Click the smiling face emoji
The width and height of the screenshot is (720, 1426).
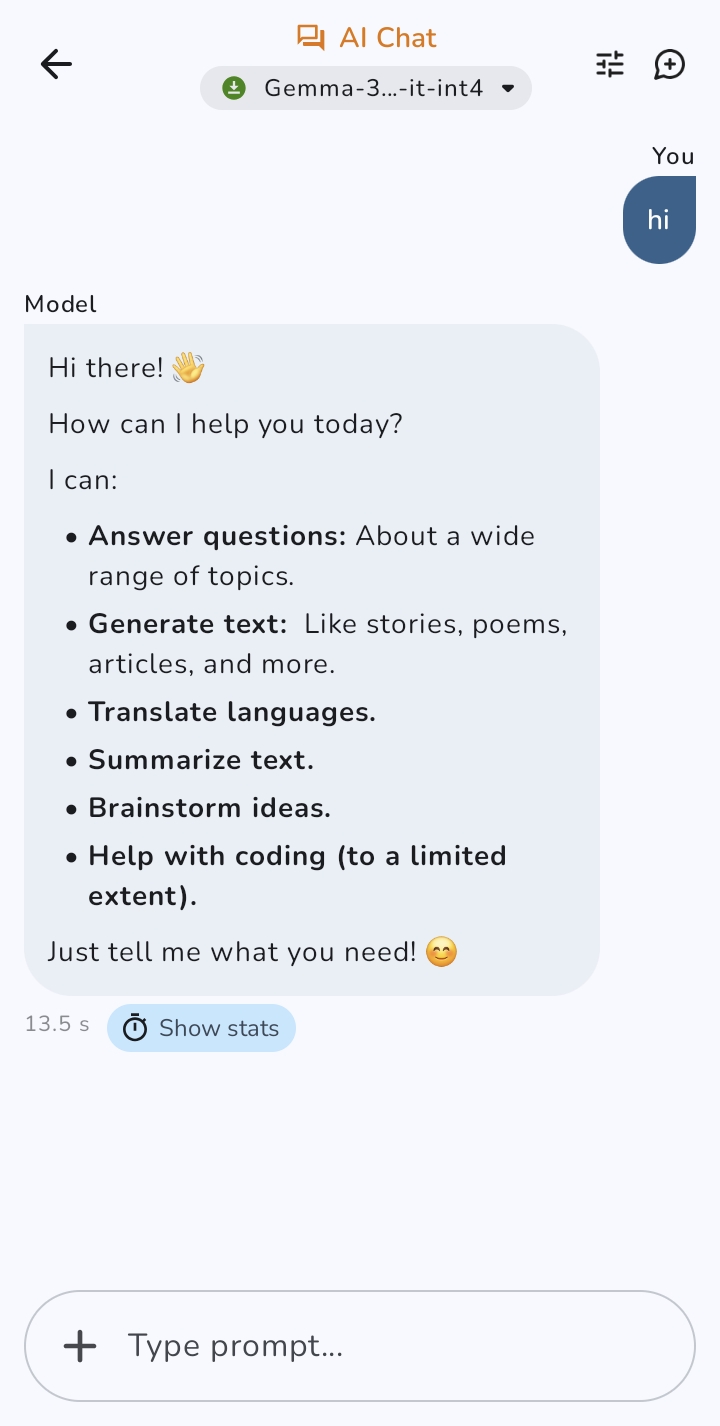click(x=441, y=952)
